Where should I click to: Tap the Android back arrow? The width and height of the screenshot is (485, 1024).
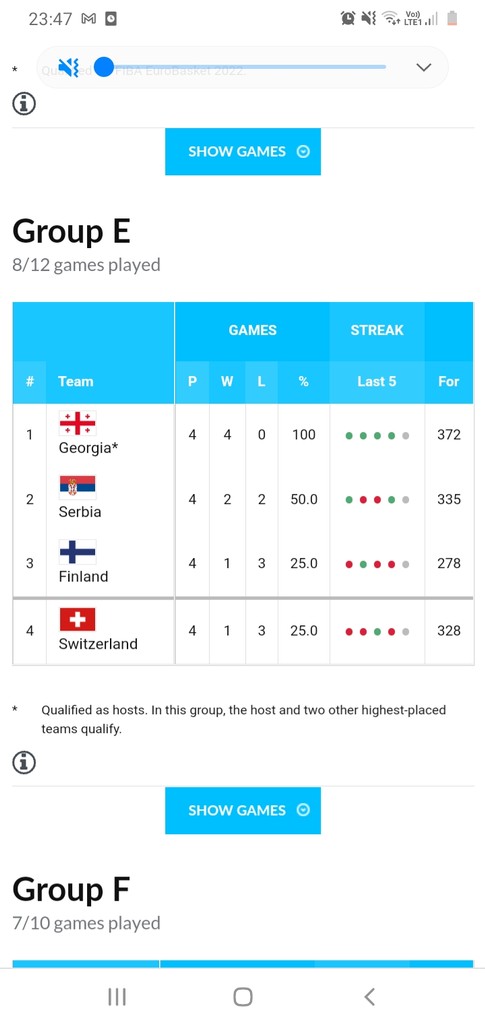pos(369,997)
